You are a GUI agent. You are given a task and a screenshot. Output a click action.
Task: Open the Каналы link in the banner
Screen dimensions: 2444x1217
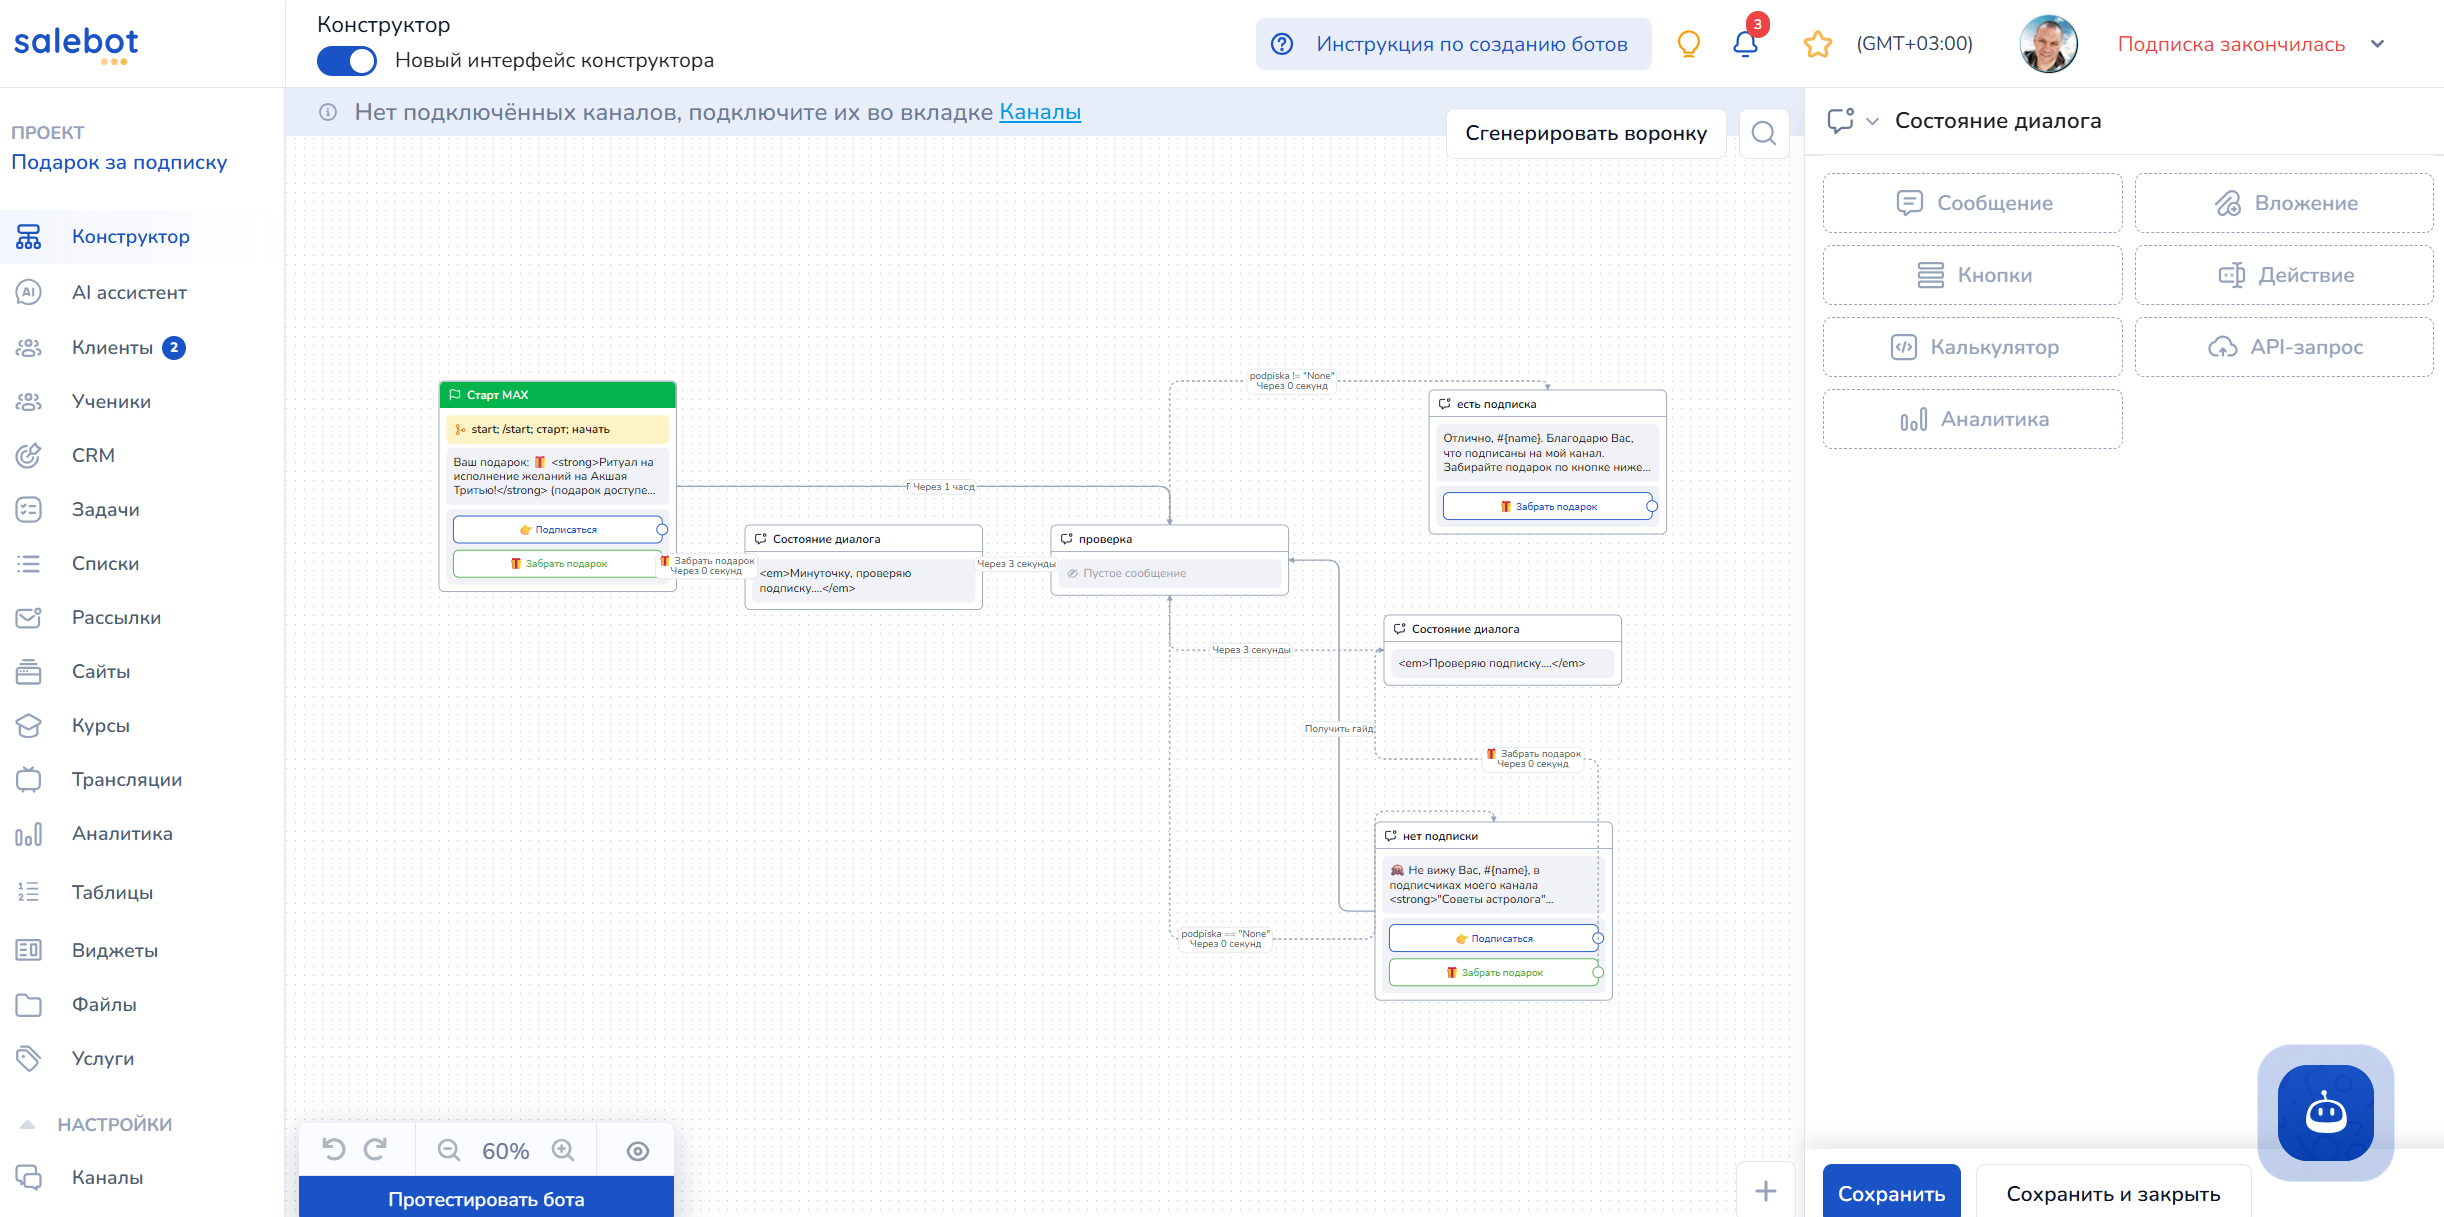(1040, 112)
